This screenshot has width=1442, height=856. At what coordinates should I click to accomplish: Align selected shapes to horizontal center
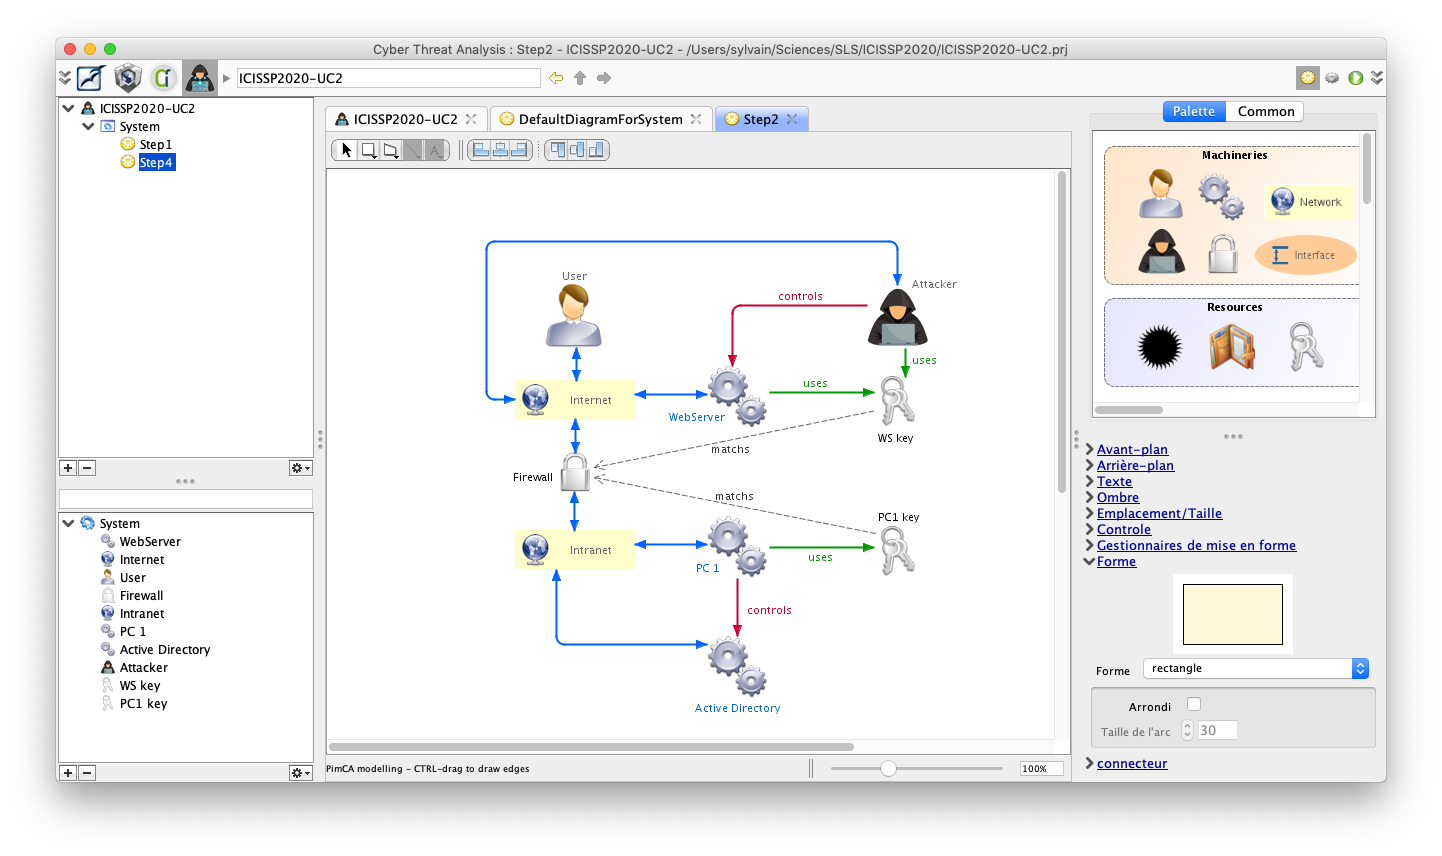(500, 150)
